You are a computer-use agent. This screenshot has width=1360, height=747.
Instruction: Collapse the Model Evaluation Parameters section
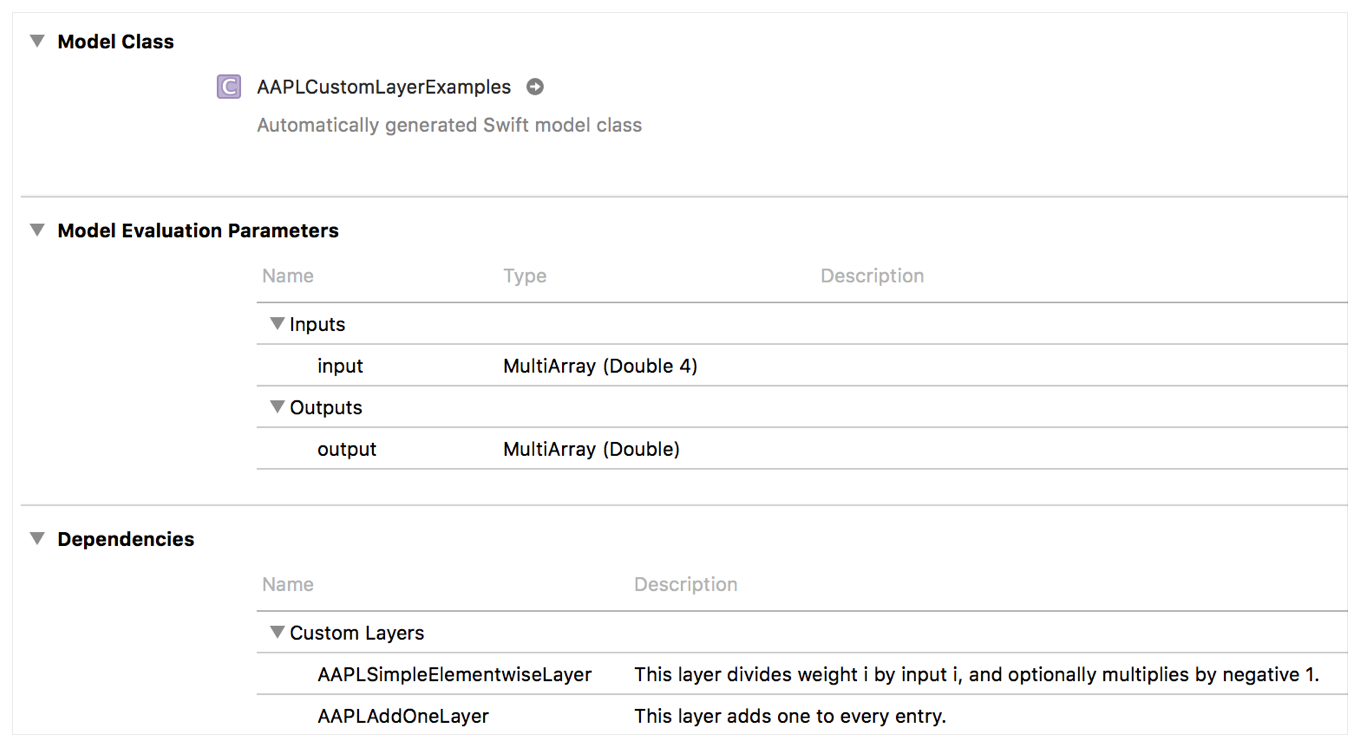(37, 231)
